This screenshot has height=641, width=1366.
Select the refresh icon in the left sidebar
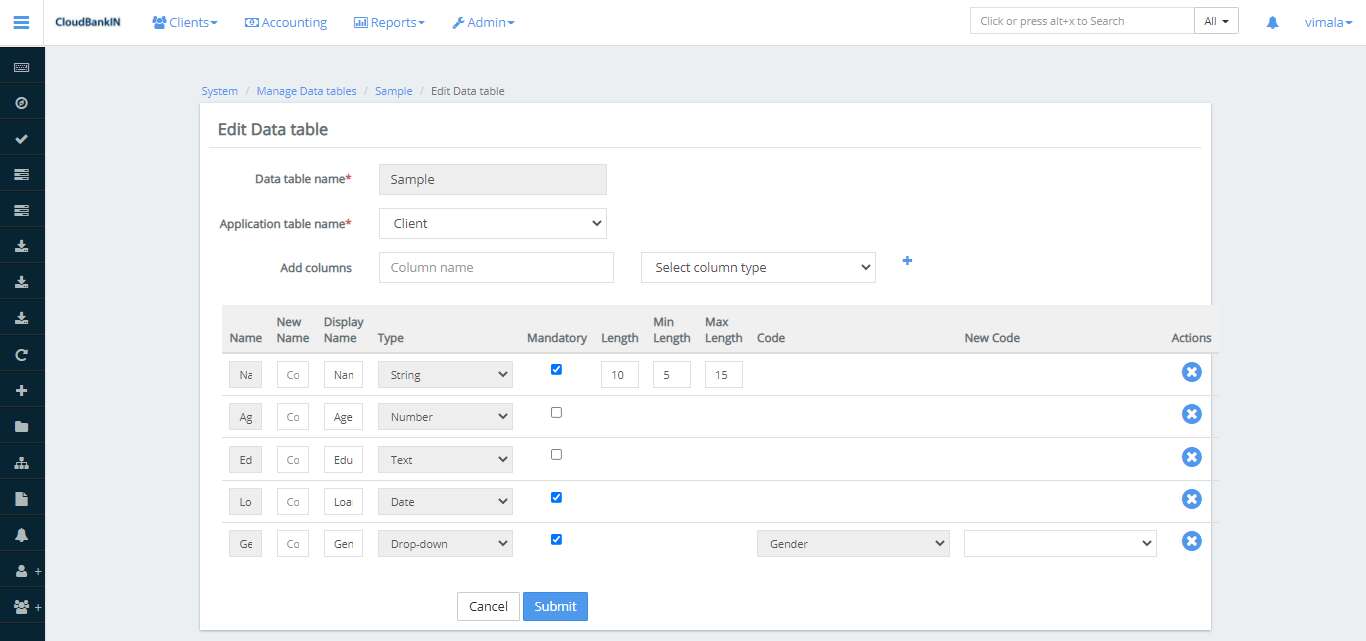(x=22, y=353)
